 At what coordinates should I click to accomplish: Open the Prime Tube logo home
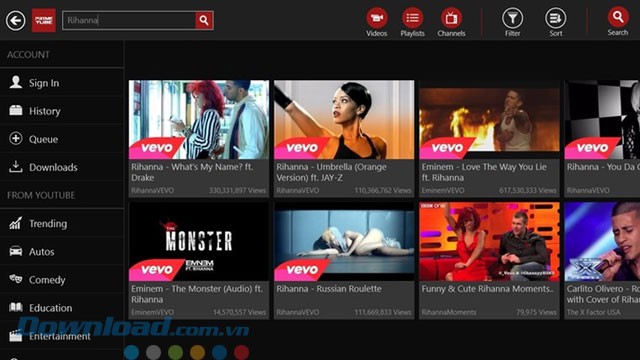44,20
